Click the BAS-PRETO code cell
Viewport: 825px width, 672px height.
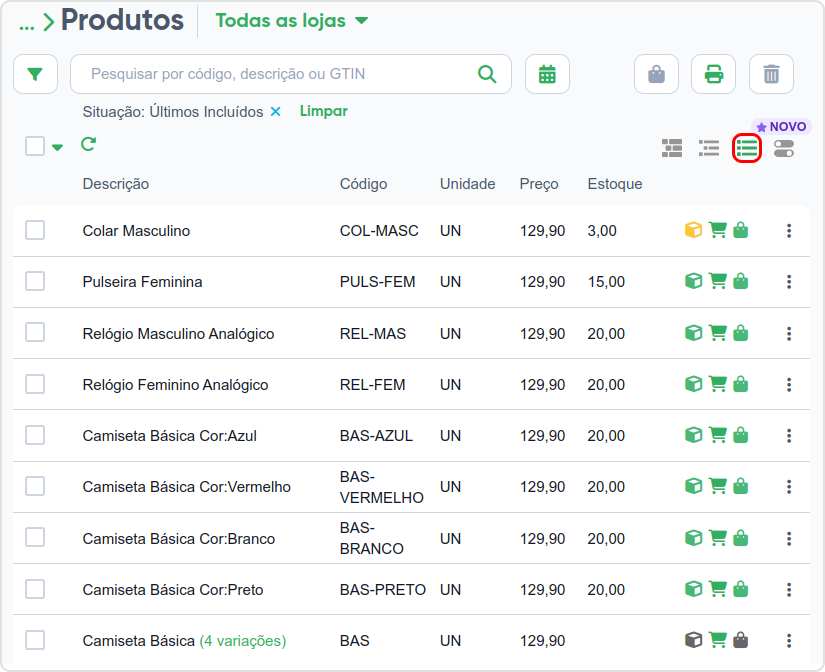[x=383, y=589]
